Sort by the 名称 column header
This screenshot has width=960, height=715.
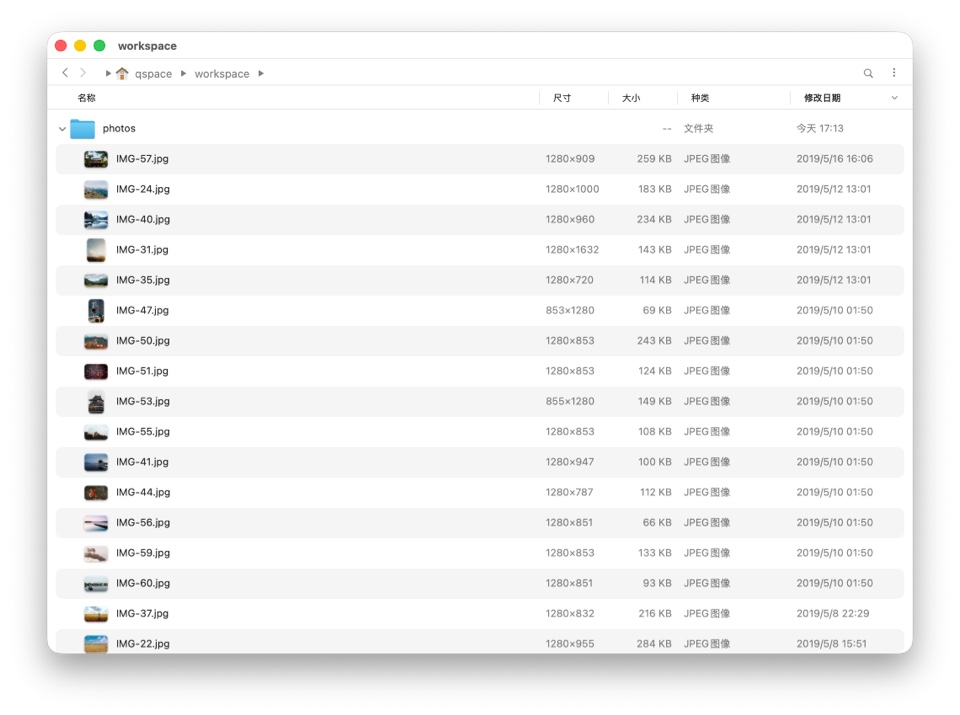87,98
